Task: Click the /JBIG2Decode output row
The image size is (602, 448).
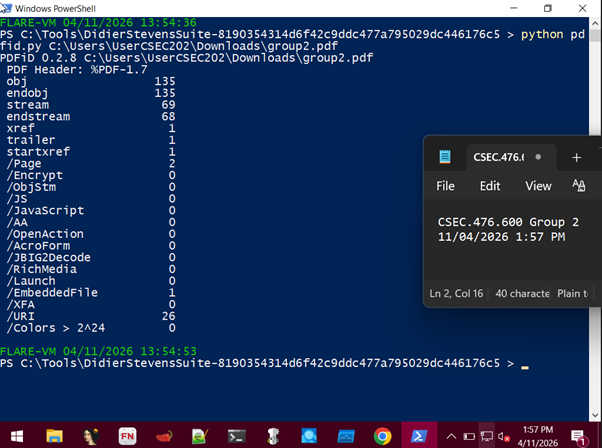Action: 91,258
